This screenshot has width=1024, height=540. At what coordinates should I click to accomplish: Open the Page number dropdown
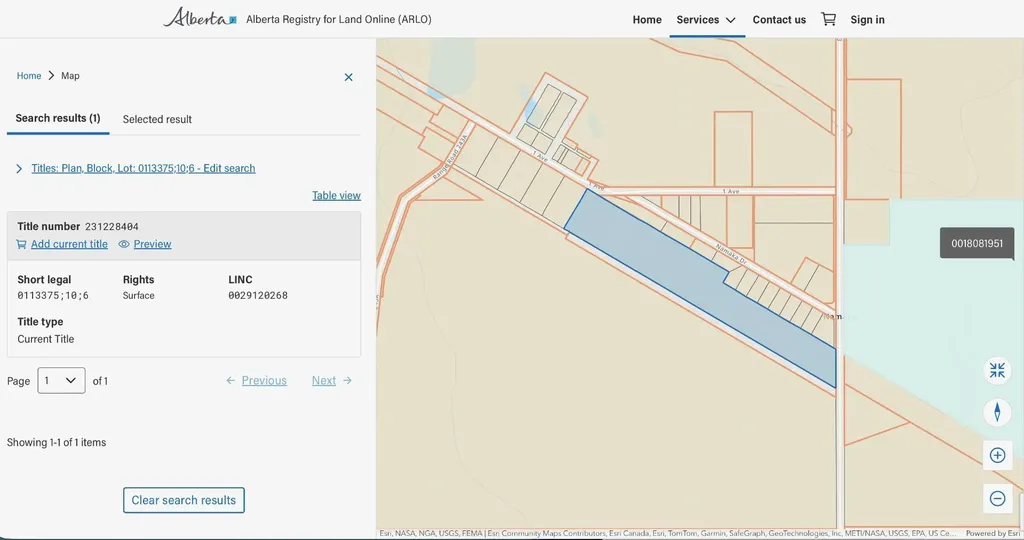(61, 381)
